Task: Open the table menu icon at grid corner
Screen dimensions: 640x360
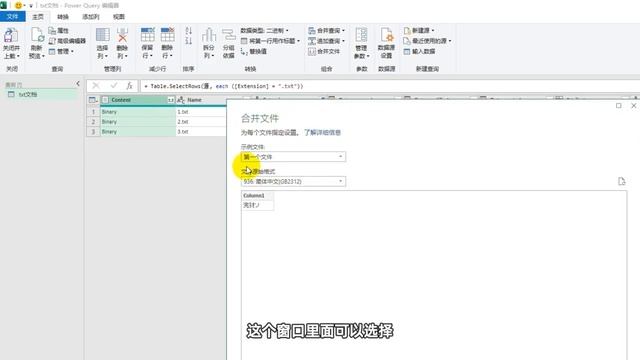Action: pos(93,100)
